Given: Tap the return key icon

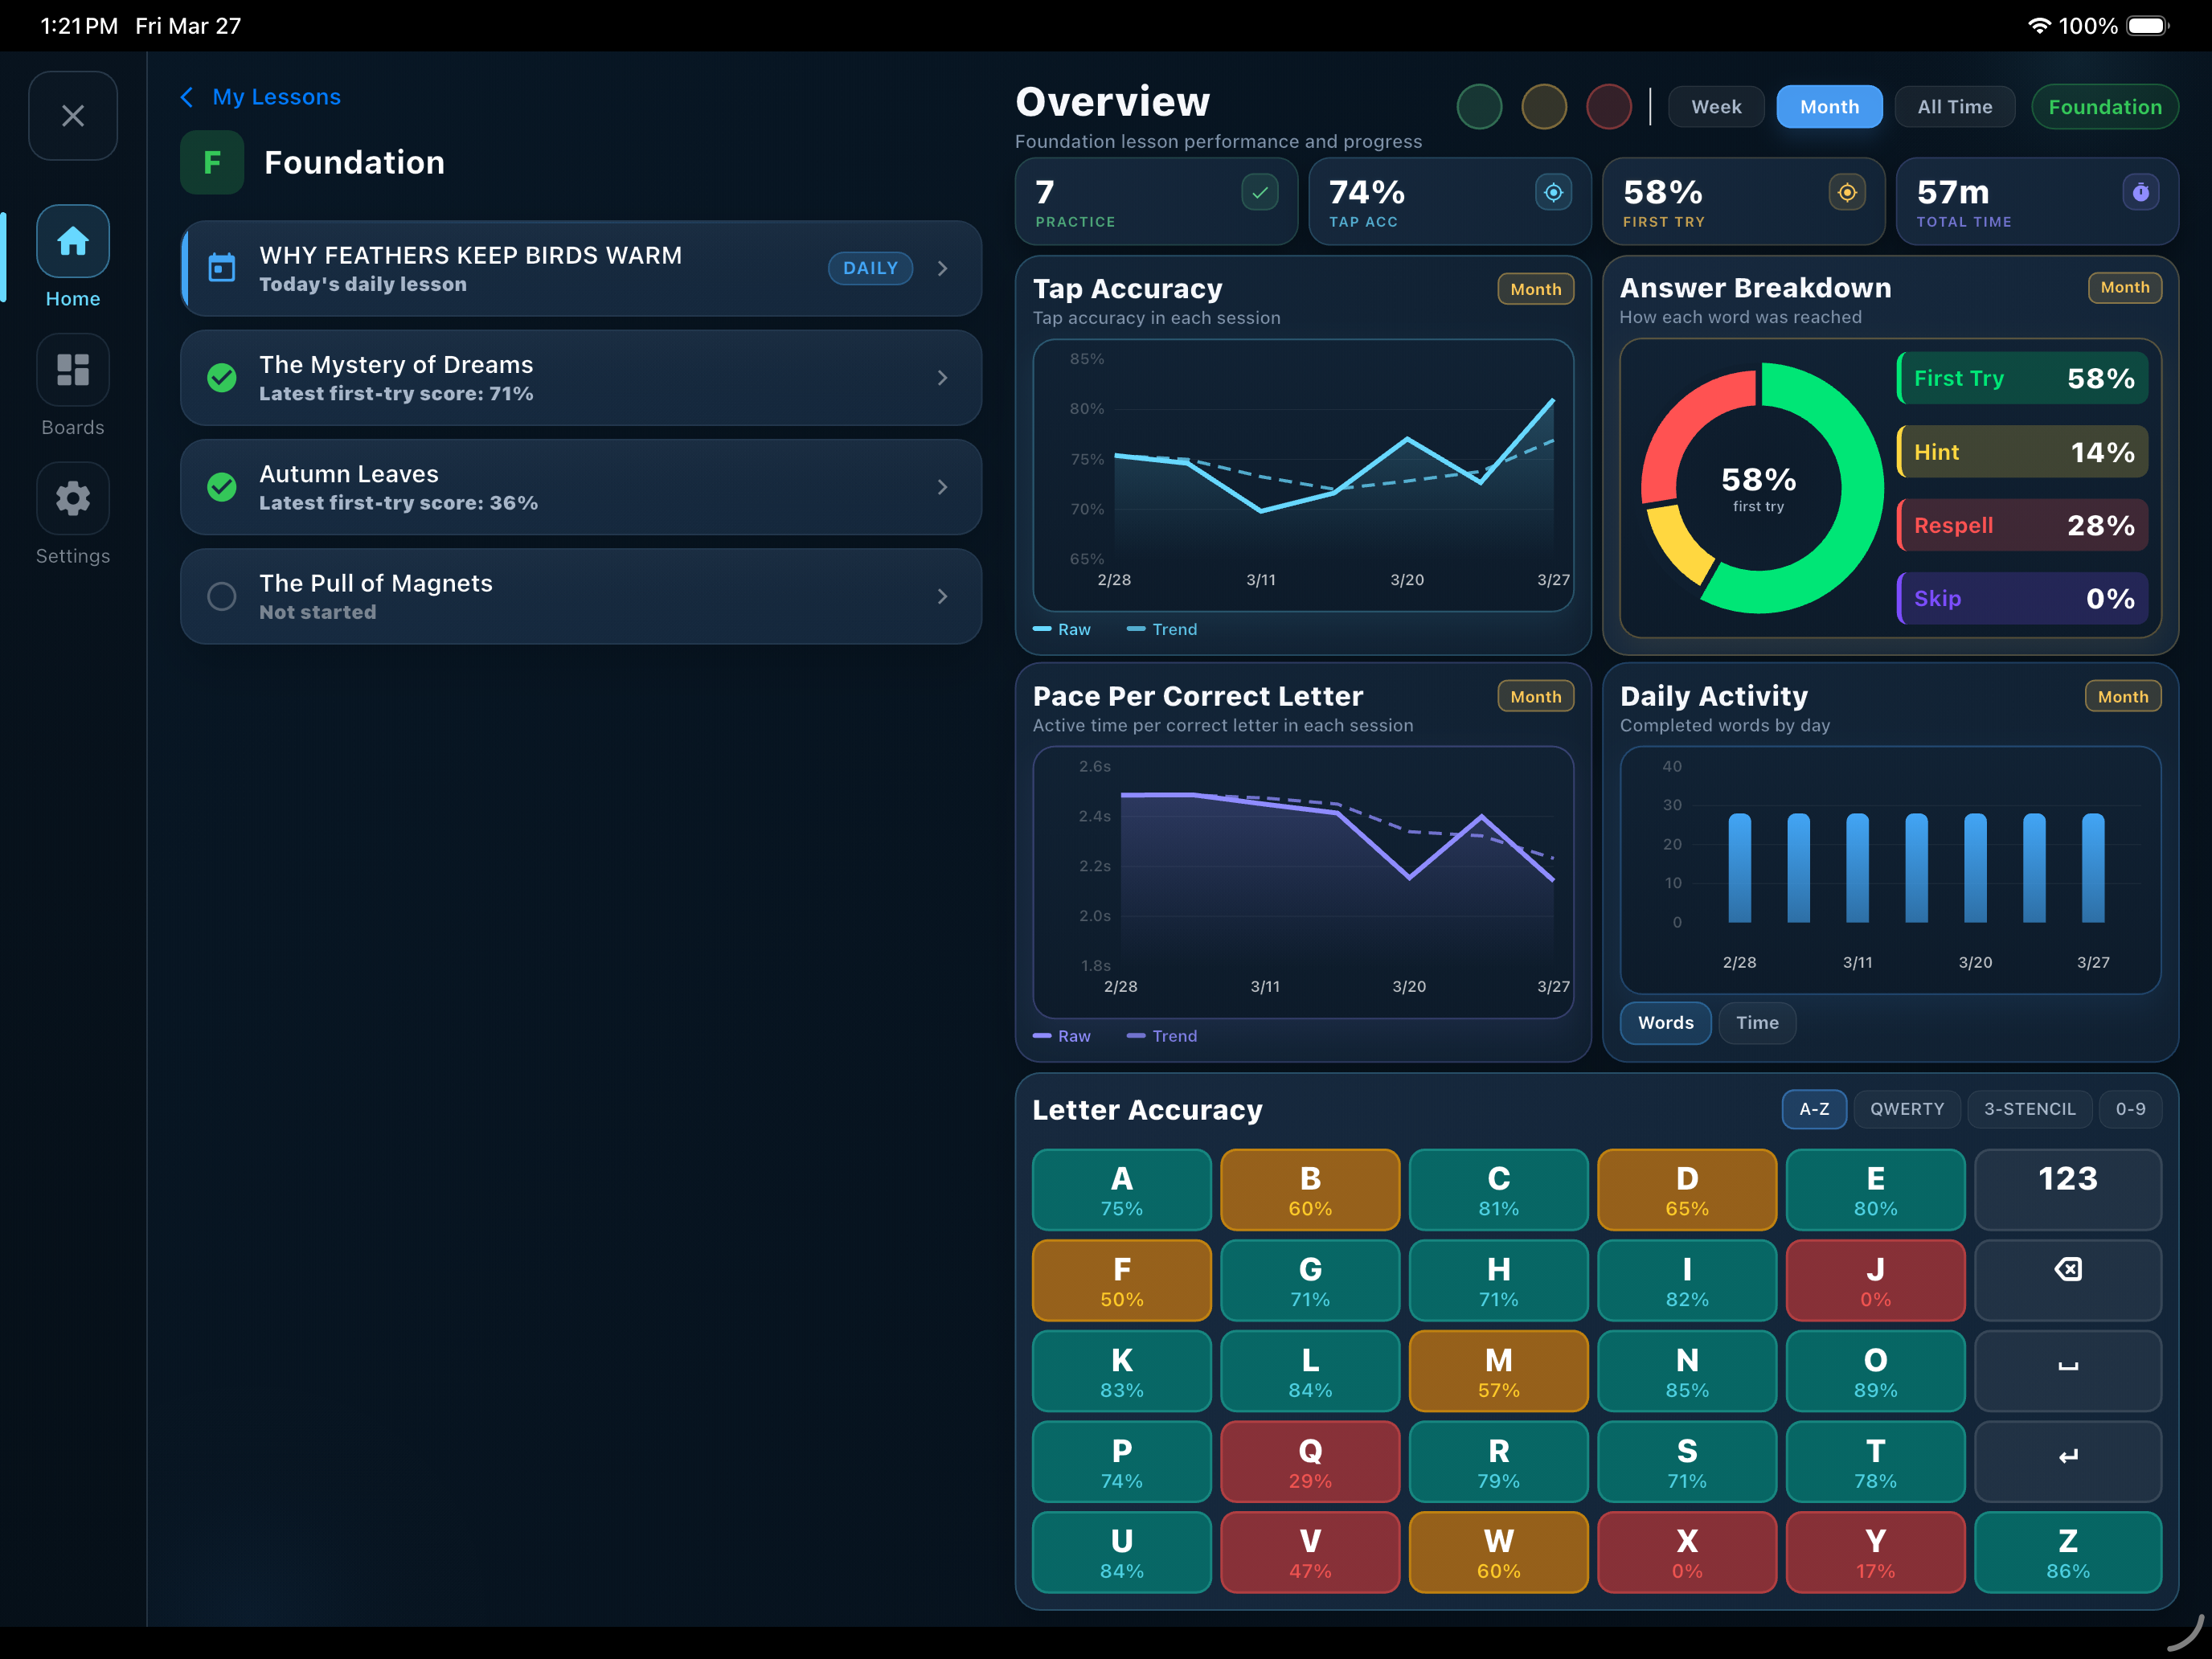Looking at the screenshot, I should coord(2068,1461).
